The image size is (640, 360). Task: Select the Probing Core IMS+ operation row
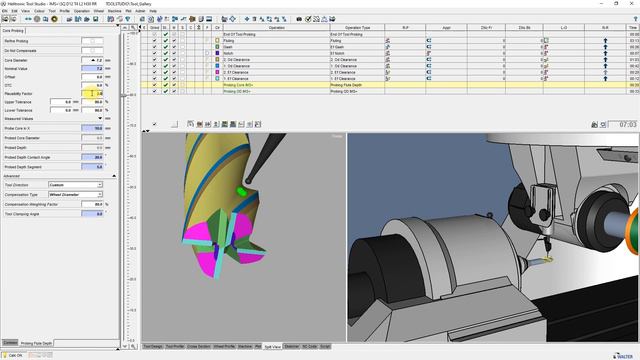coord(390,85)
